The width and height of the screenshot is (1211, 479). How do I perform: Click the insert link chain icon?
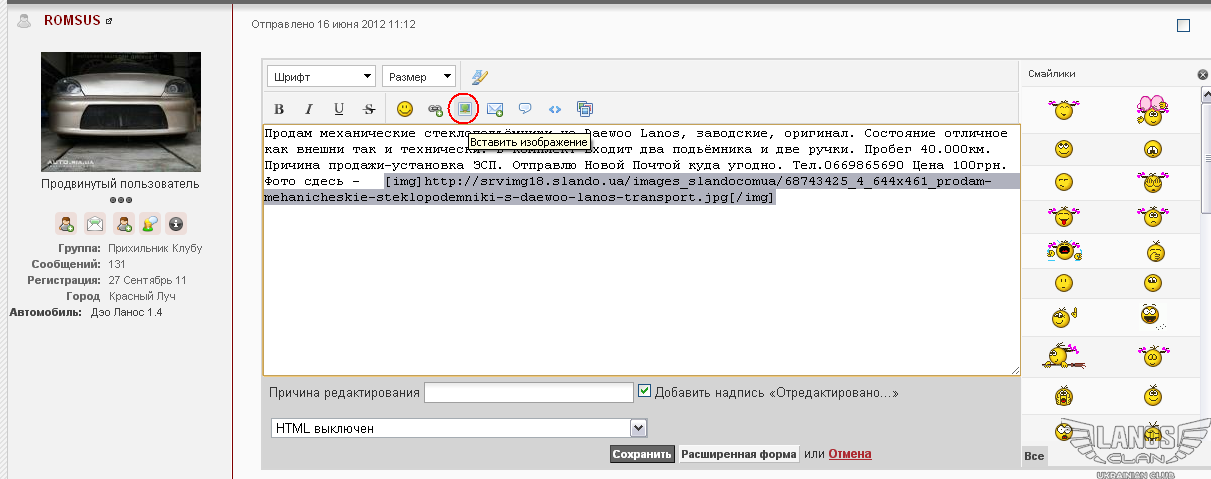click(x=435, y=109)
